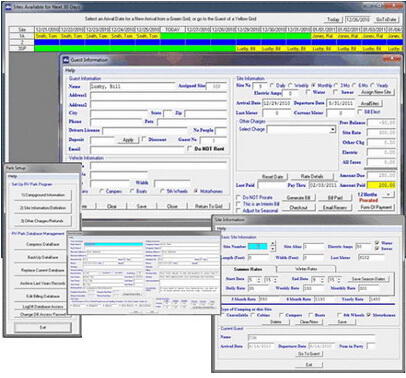Open the Help menu in Guest Information
This screenshot has height=378, width=406.
(x=70, y=70)
